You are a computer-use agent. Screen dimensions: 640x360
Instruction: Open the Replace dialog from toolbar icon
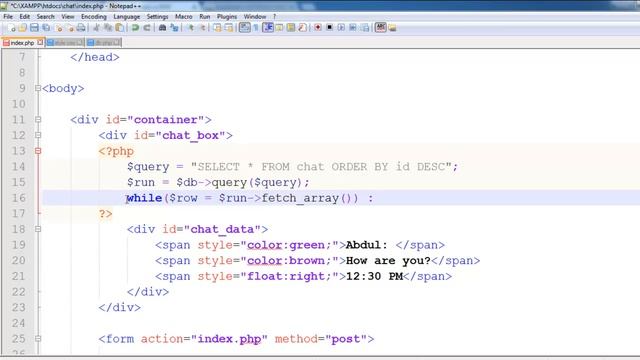(174, 28)
